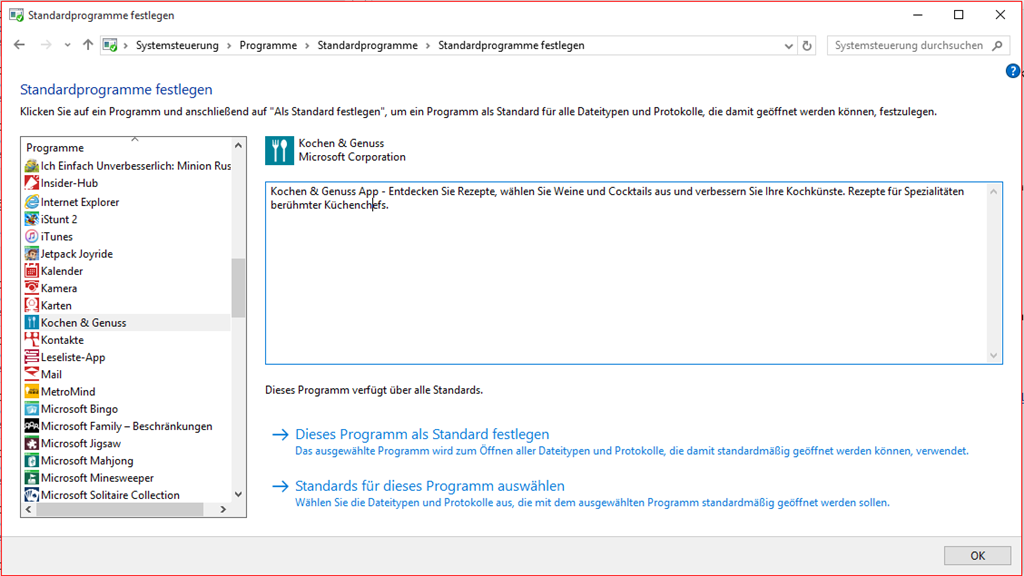Open help via the blue question mark
The width and height of the screenshot is (1024, 576).
pyautogui.click(x=1012, y=71)
